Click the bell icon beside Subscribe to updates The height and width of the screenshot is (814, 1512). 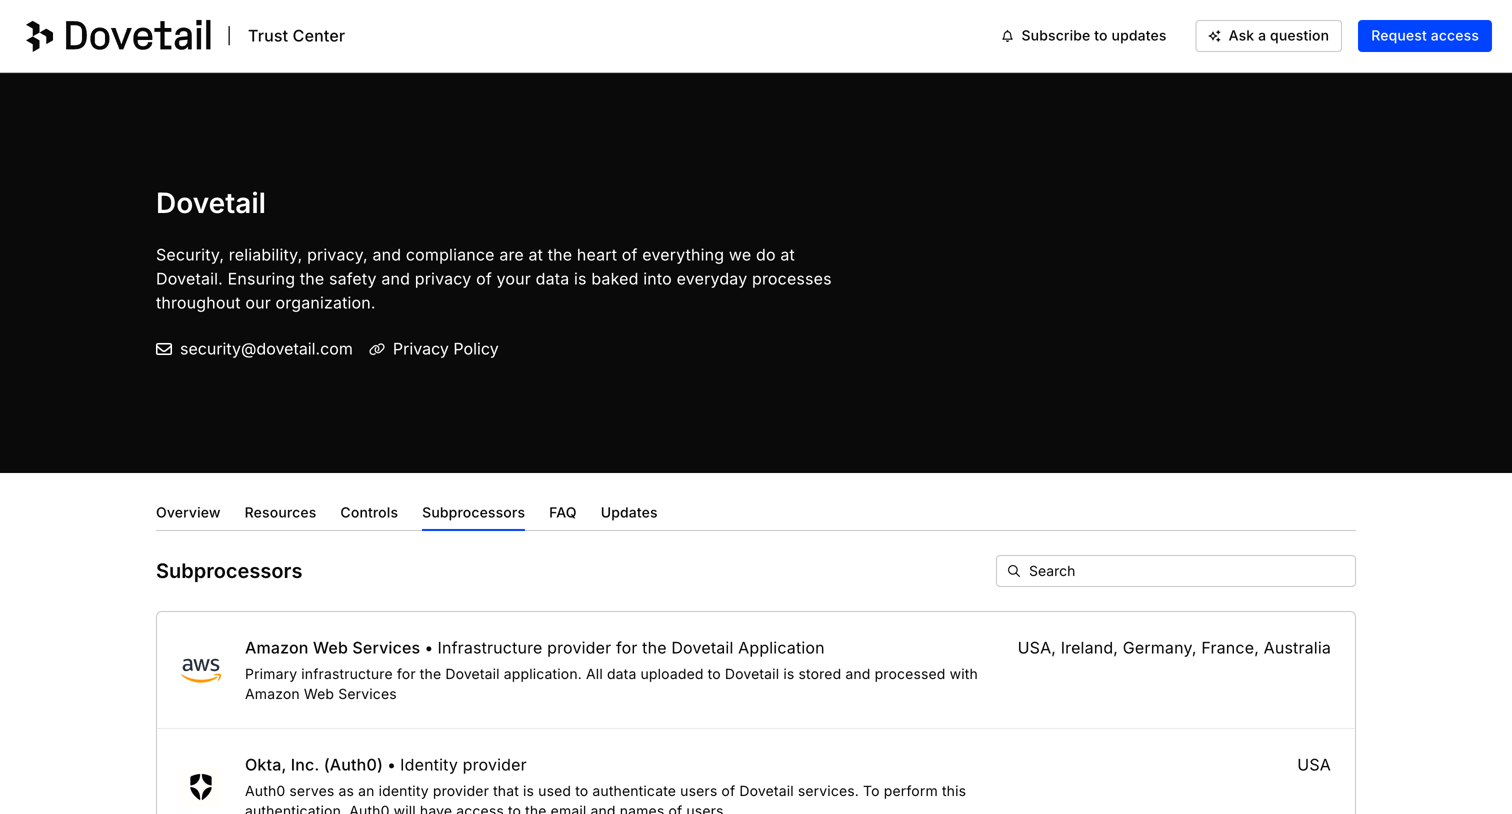1007,36
